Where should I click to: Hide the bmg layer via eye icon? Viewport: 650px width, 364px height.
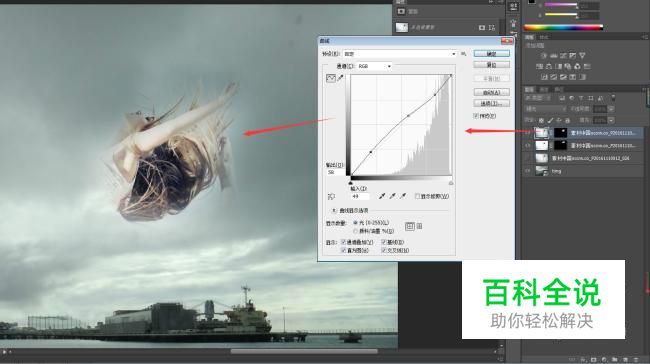click(528, 171)
